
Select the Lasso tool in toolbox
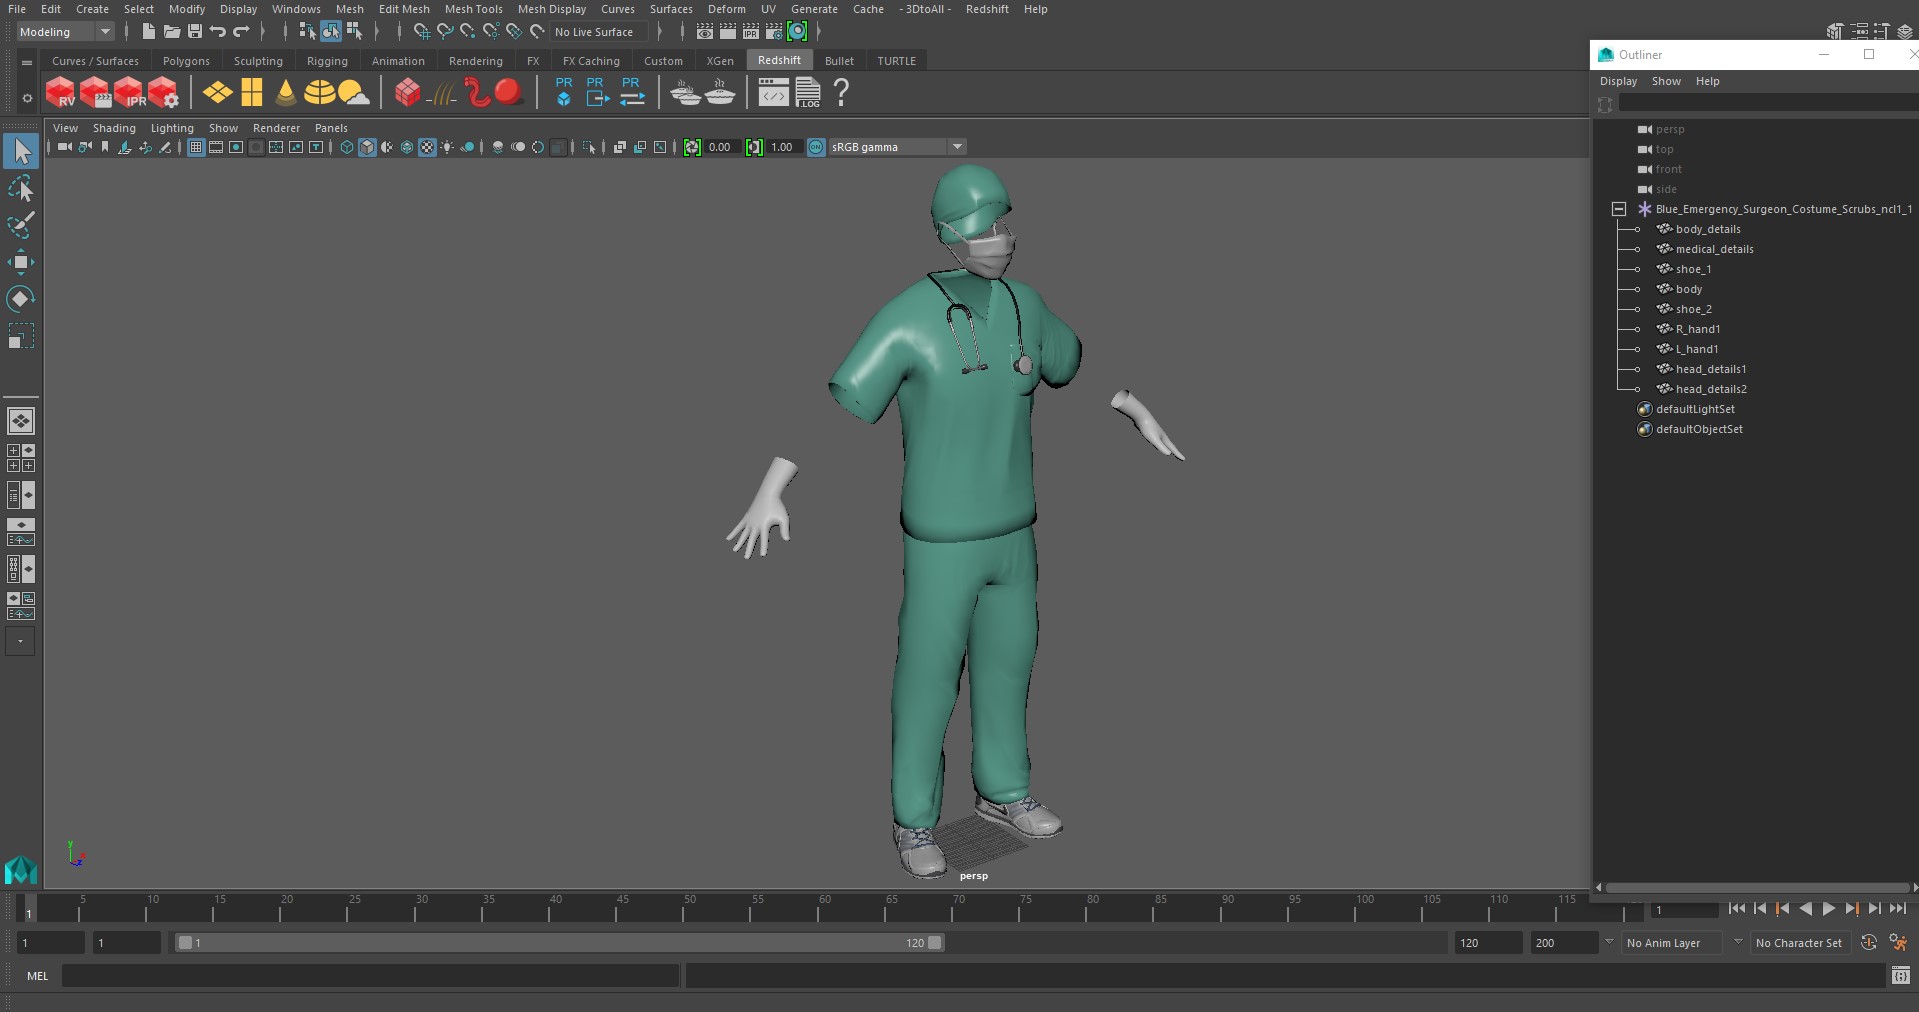pyautogui.click(x=20, y=188)
